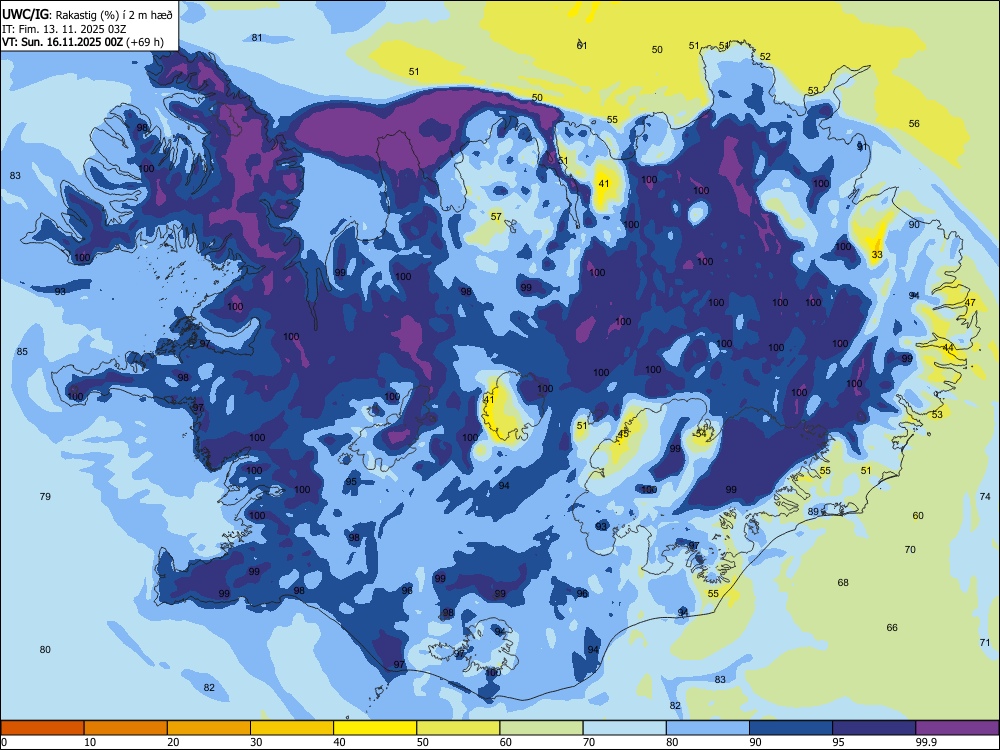Click the map humidity value "71"
The width and height of the screenshot is (1000, 750).
985,643
